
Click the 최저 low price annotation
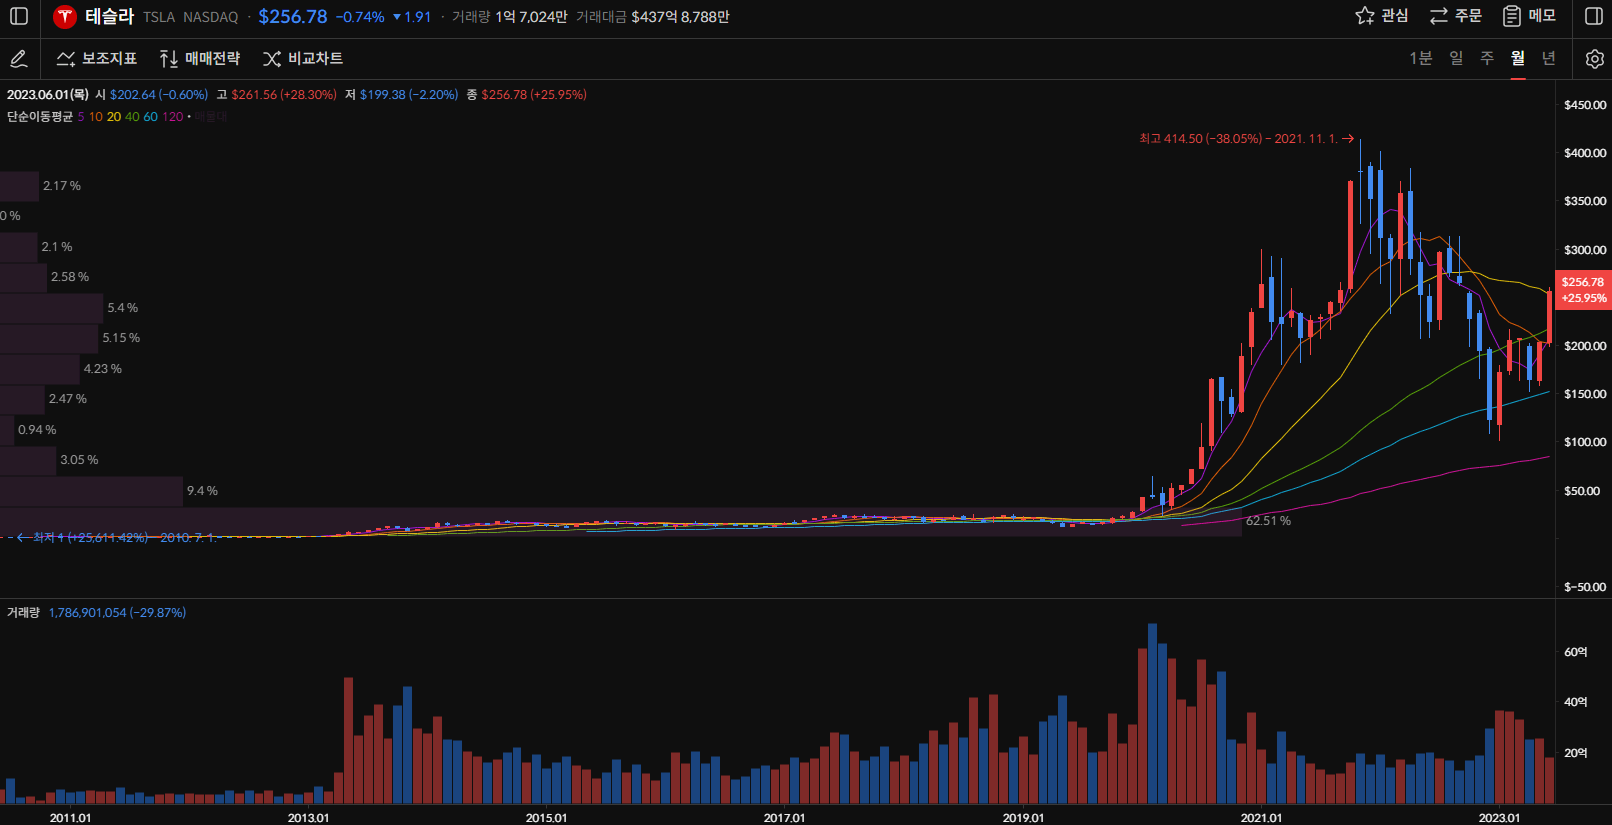click(x=116, y=538)
